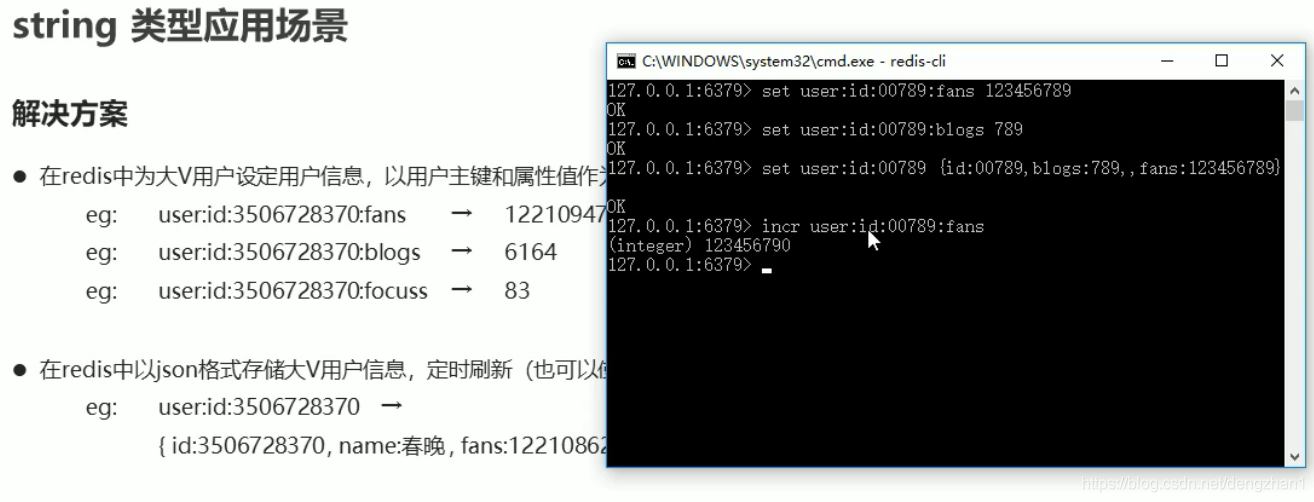Click the 'user:id:3506728370:blogs' example text

click(x=289, y=252)
